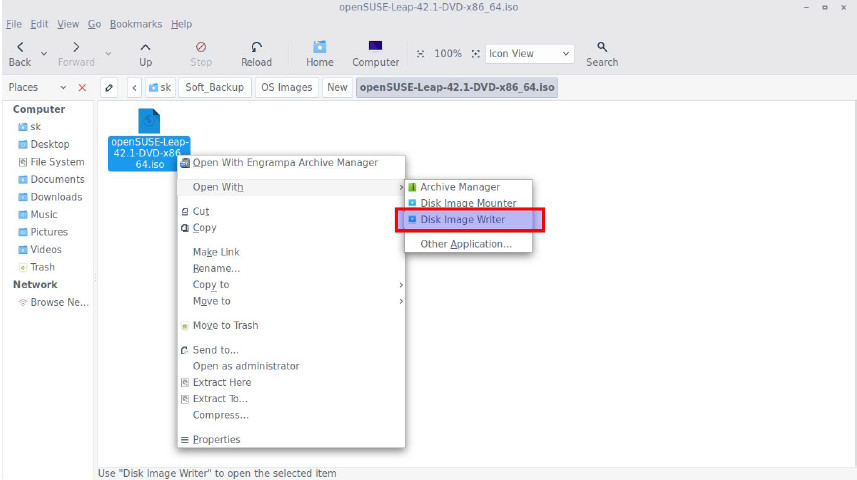This screenshot has width=857, height=480.
Task: Choose Compress in context menu
Action: 291,415
